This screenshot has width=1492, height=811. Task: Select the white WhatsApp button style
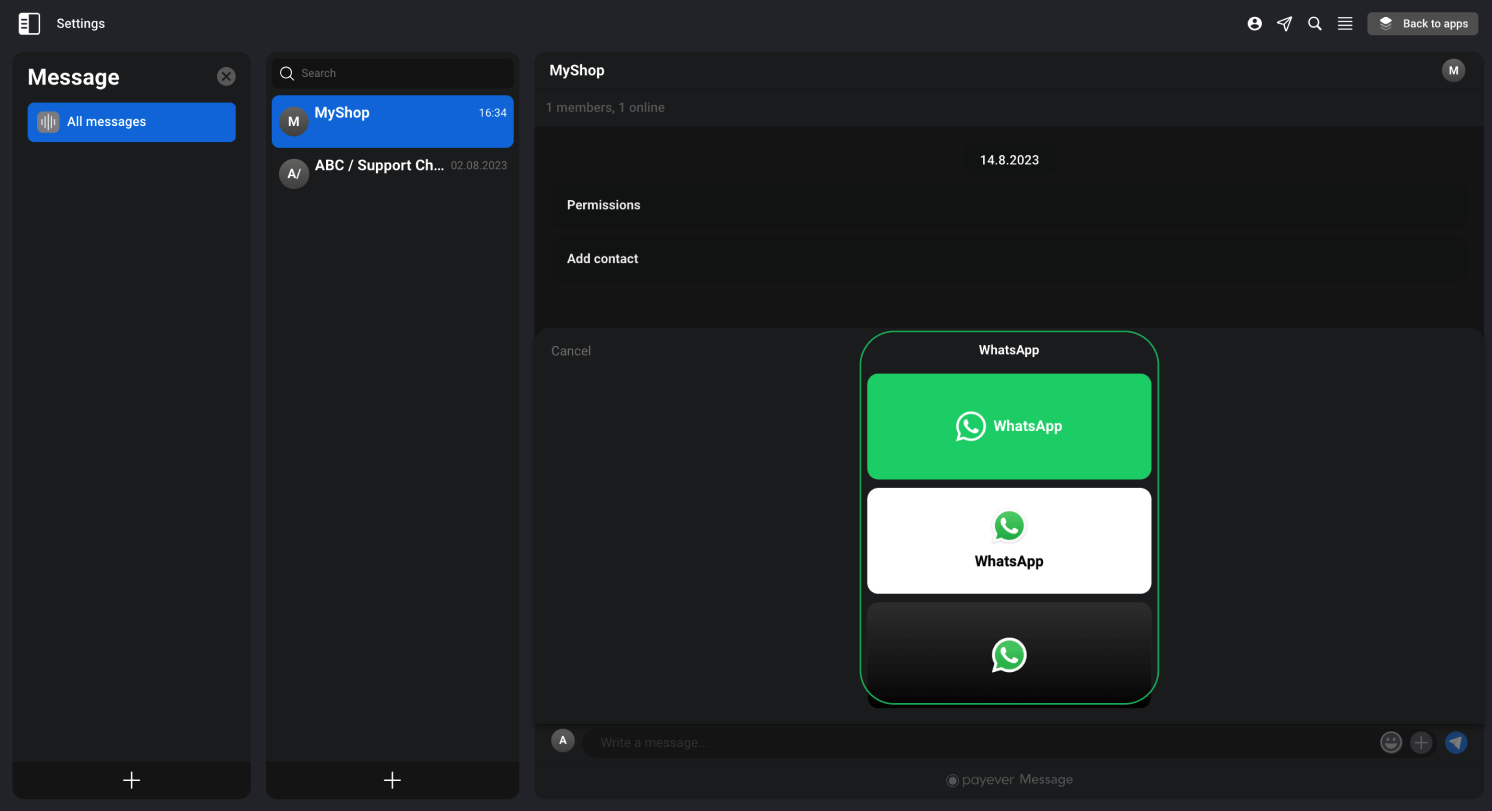1009,541
